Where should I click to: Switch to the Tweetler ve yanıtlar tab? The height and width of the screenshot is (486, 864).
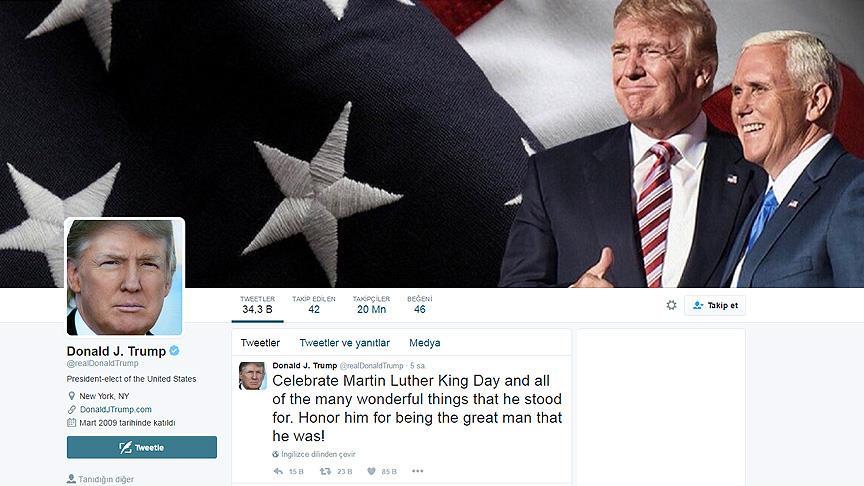[x=344, y=343]
